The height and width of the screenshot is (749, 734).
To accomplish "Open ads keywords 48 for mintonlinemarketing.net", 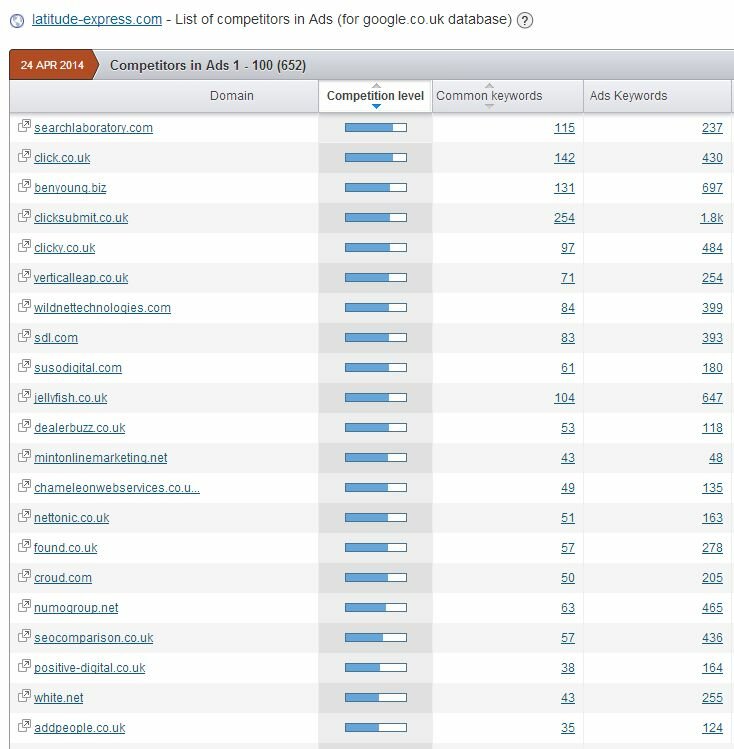I will pos(715,458).
